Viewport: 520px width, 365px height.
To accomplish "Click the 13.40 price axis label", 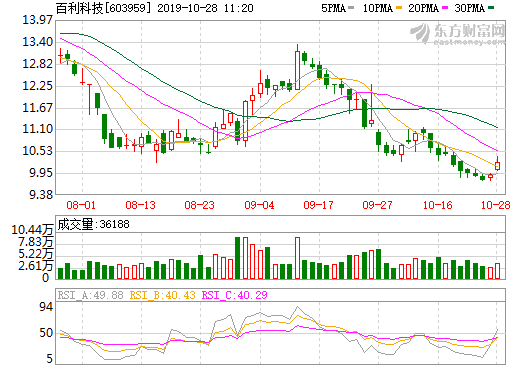I will (x=37, y=42).
